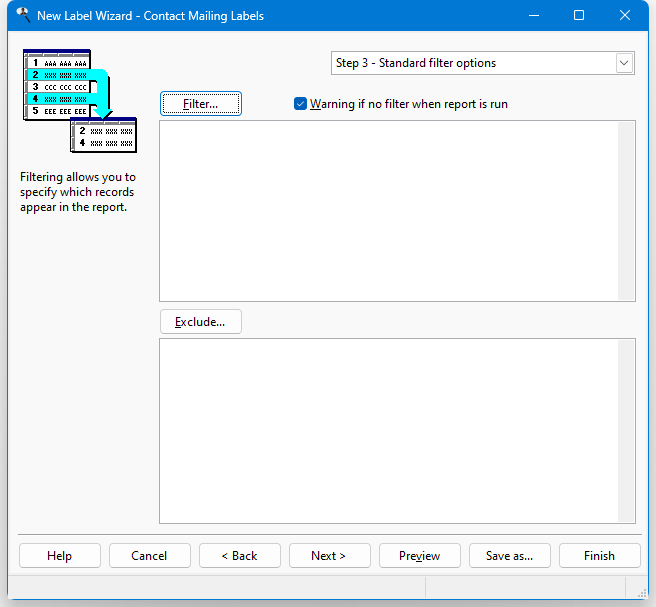Image resolution: width=656 pixels, height=607 pixels.
Task: Advance to the next wizard step
Action: pos(329,556)
